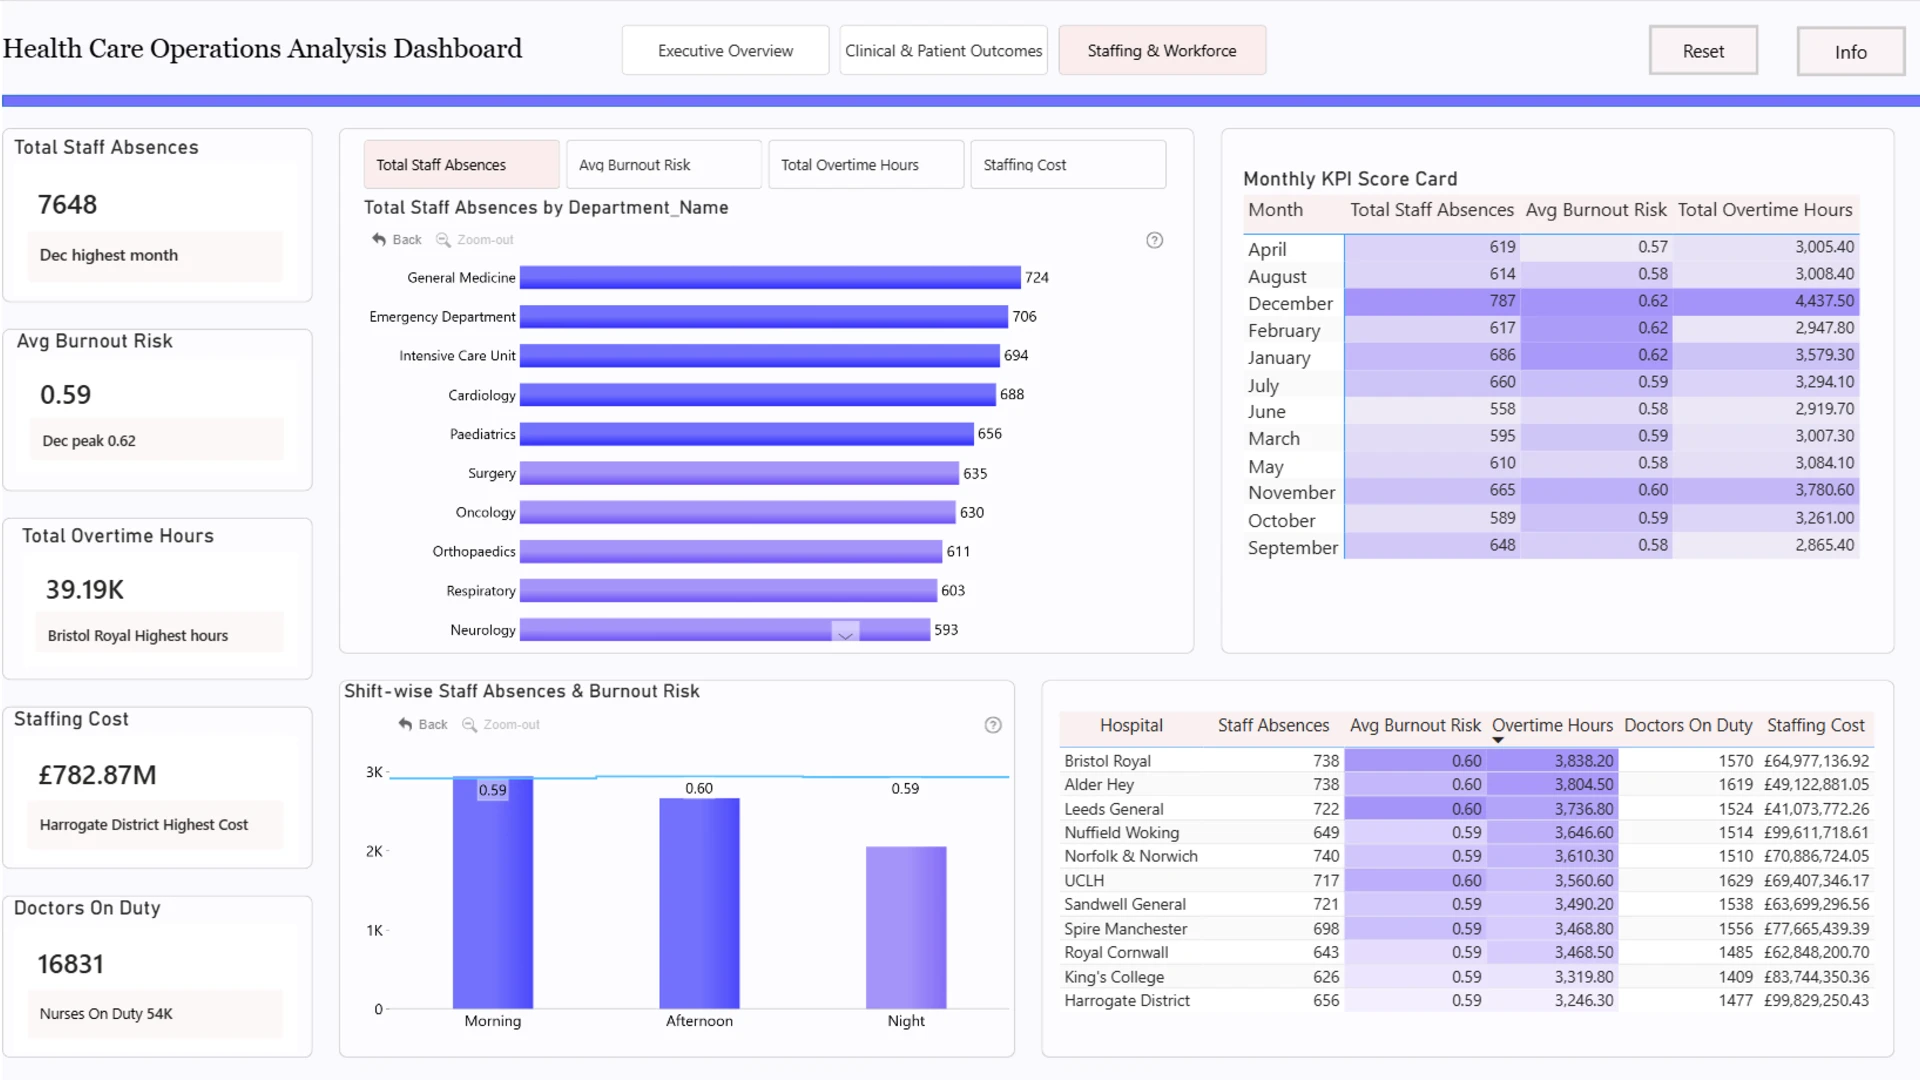The width and height of the screenshot is (1920, 1080).
Task: Click the 7648 Total Staff Absences card value
Action: click(x=67, y=205)
